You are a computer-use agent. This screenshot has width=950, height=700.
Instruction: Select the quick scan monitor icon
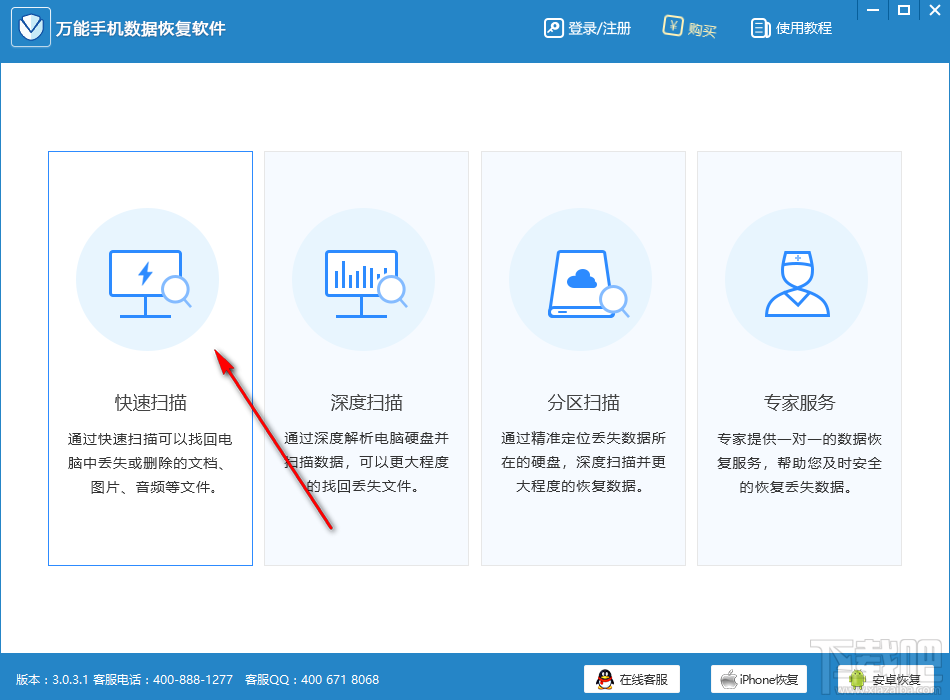[x=148, y=279]
